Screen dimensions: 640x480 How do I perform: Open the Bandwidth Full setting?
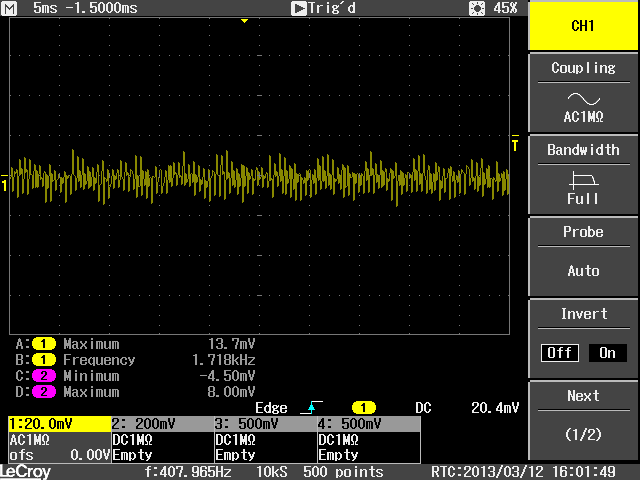(x=583, y=175)
